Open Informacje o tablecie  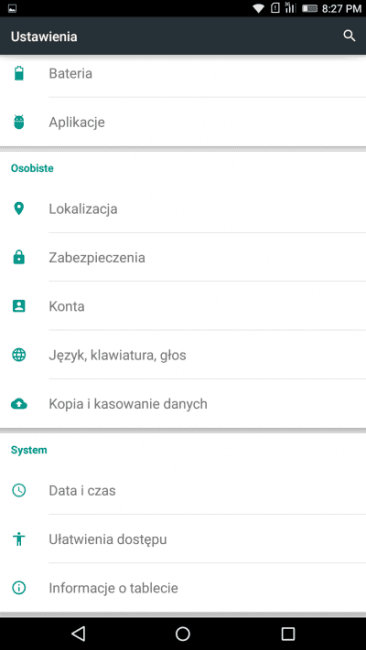pos(183,588)
